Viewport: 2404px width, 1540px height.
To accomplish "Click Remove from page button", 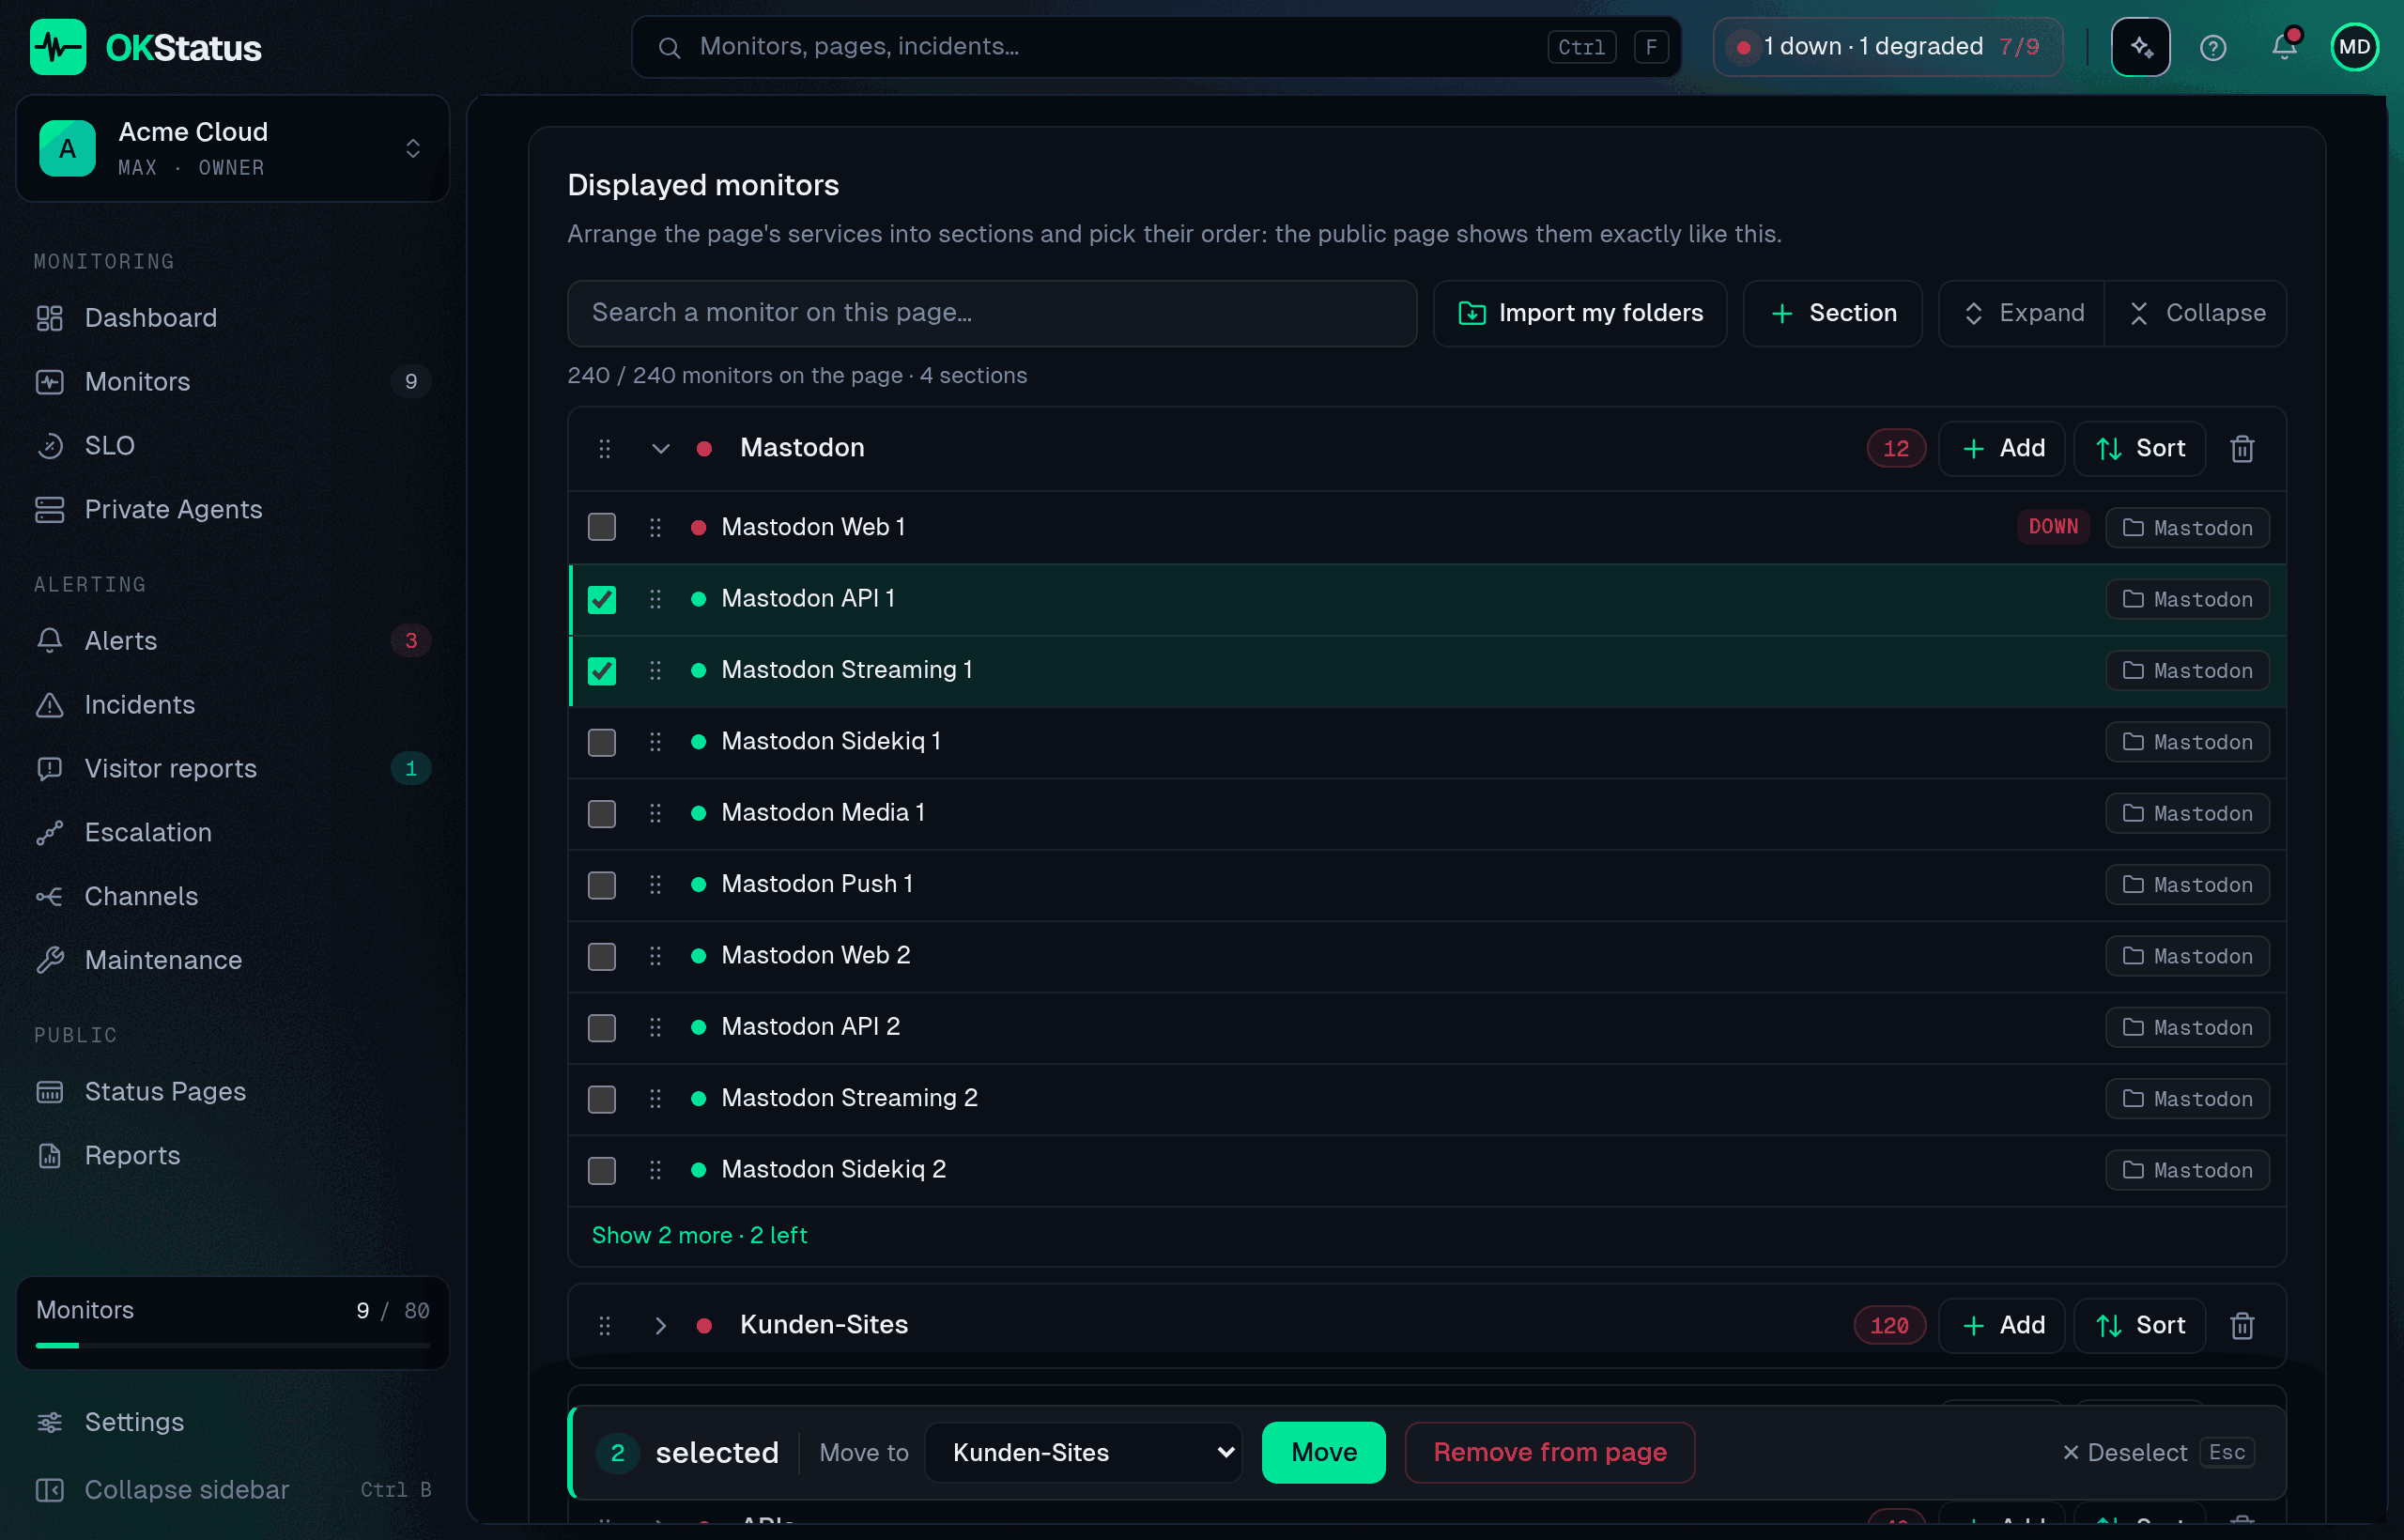I will coord(1549,1452).
